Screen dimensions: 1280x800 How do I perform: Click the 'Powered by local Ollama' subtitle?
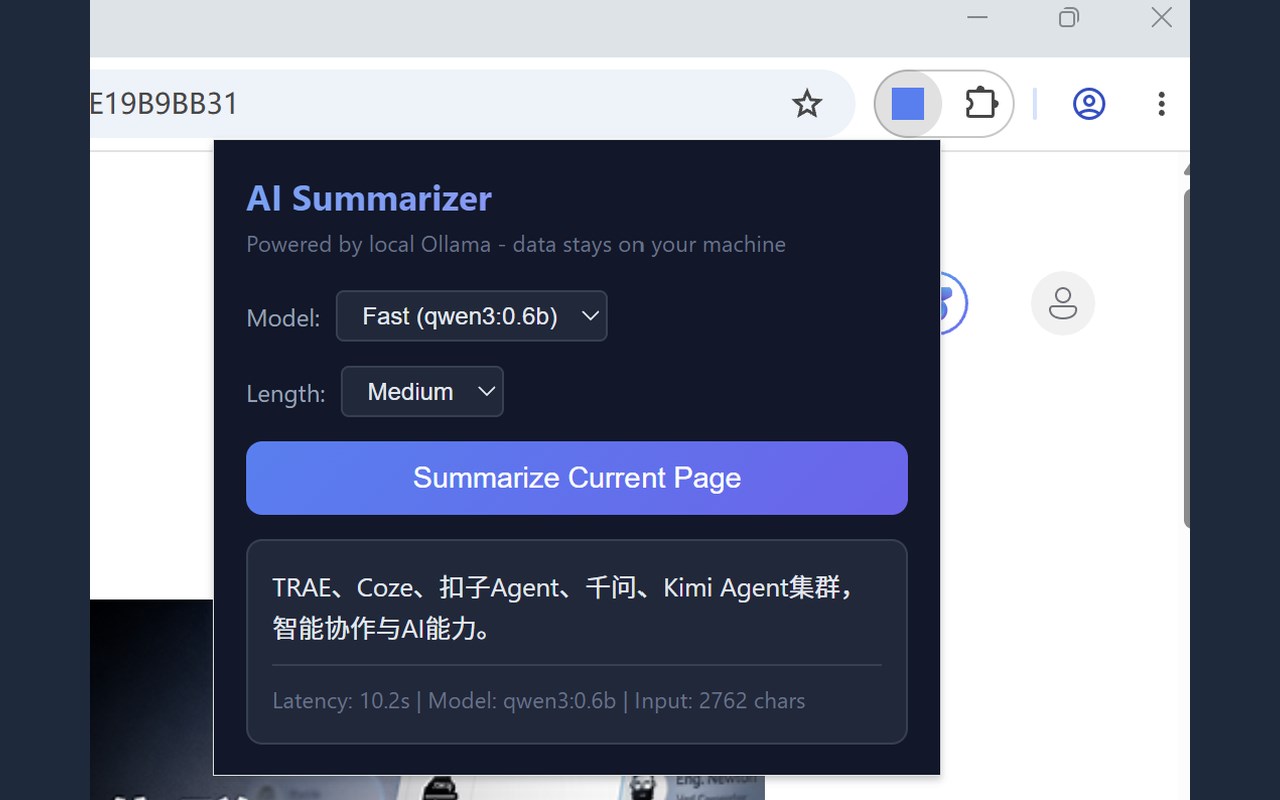click(516, 245)
